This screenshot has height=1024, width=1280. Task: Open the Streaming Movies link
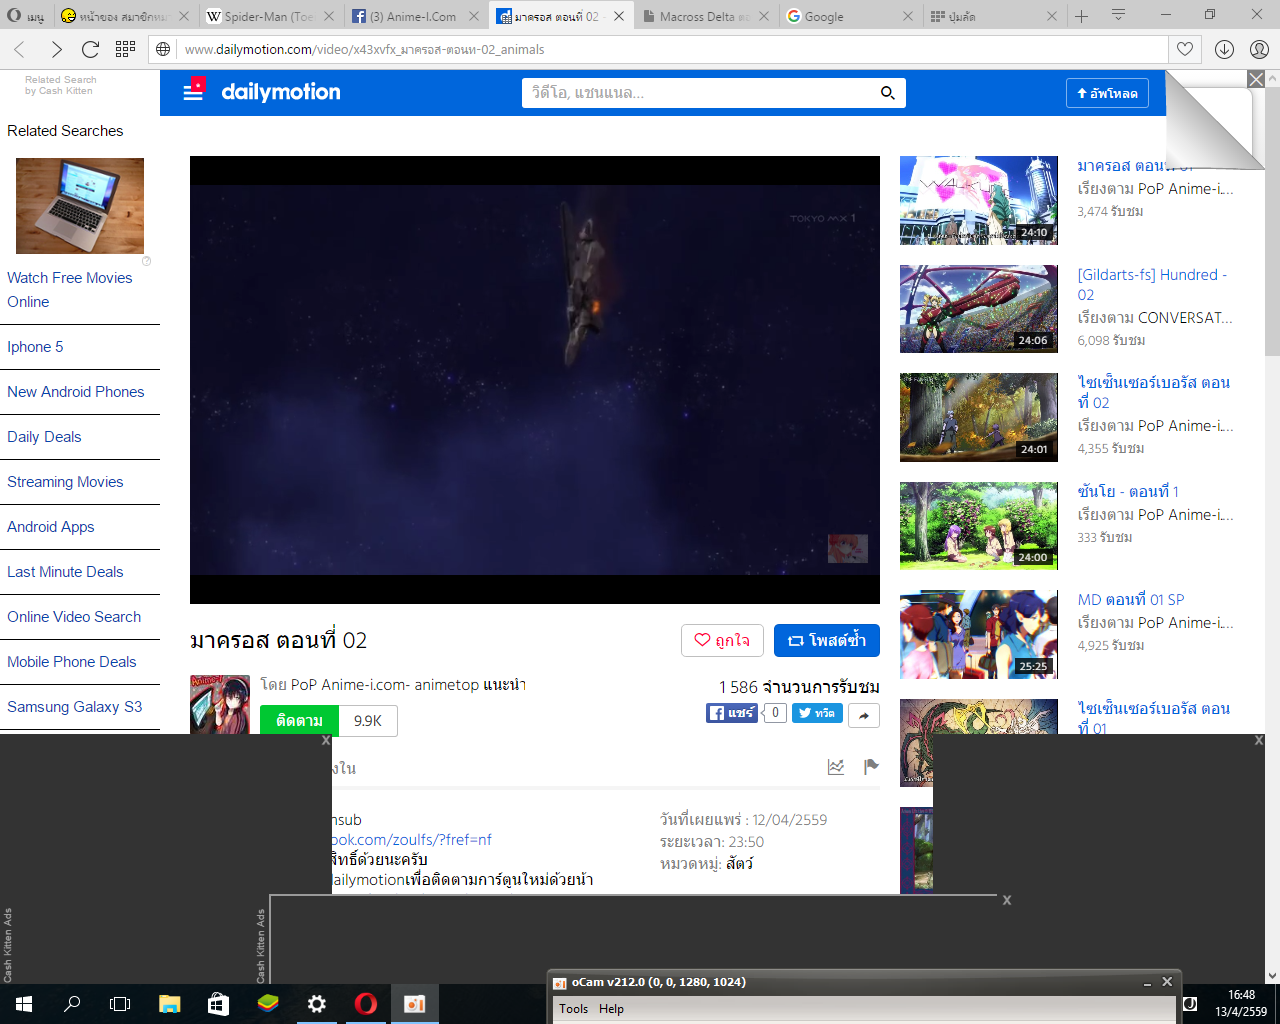pos(65,482)
